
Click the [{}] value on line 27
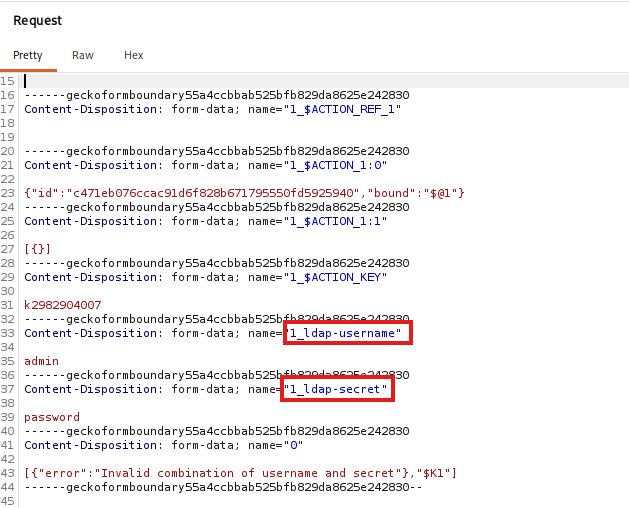pos(37,249)
